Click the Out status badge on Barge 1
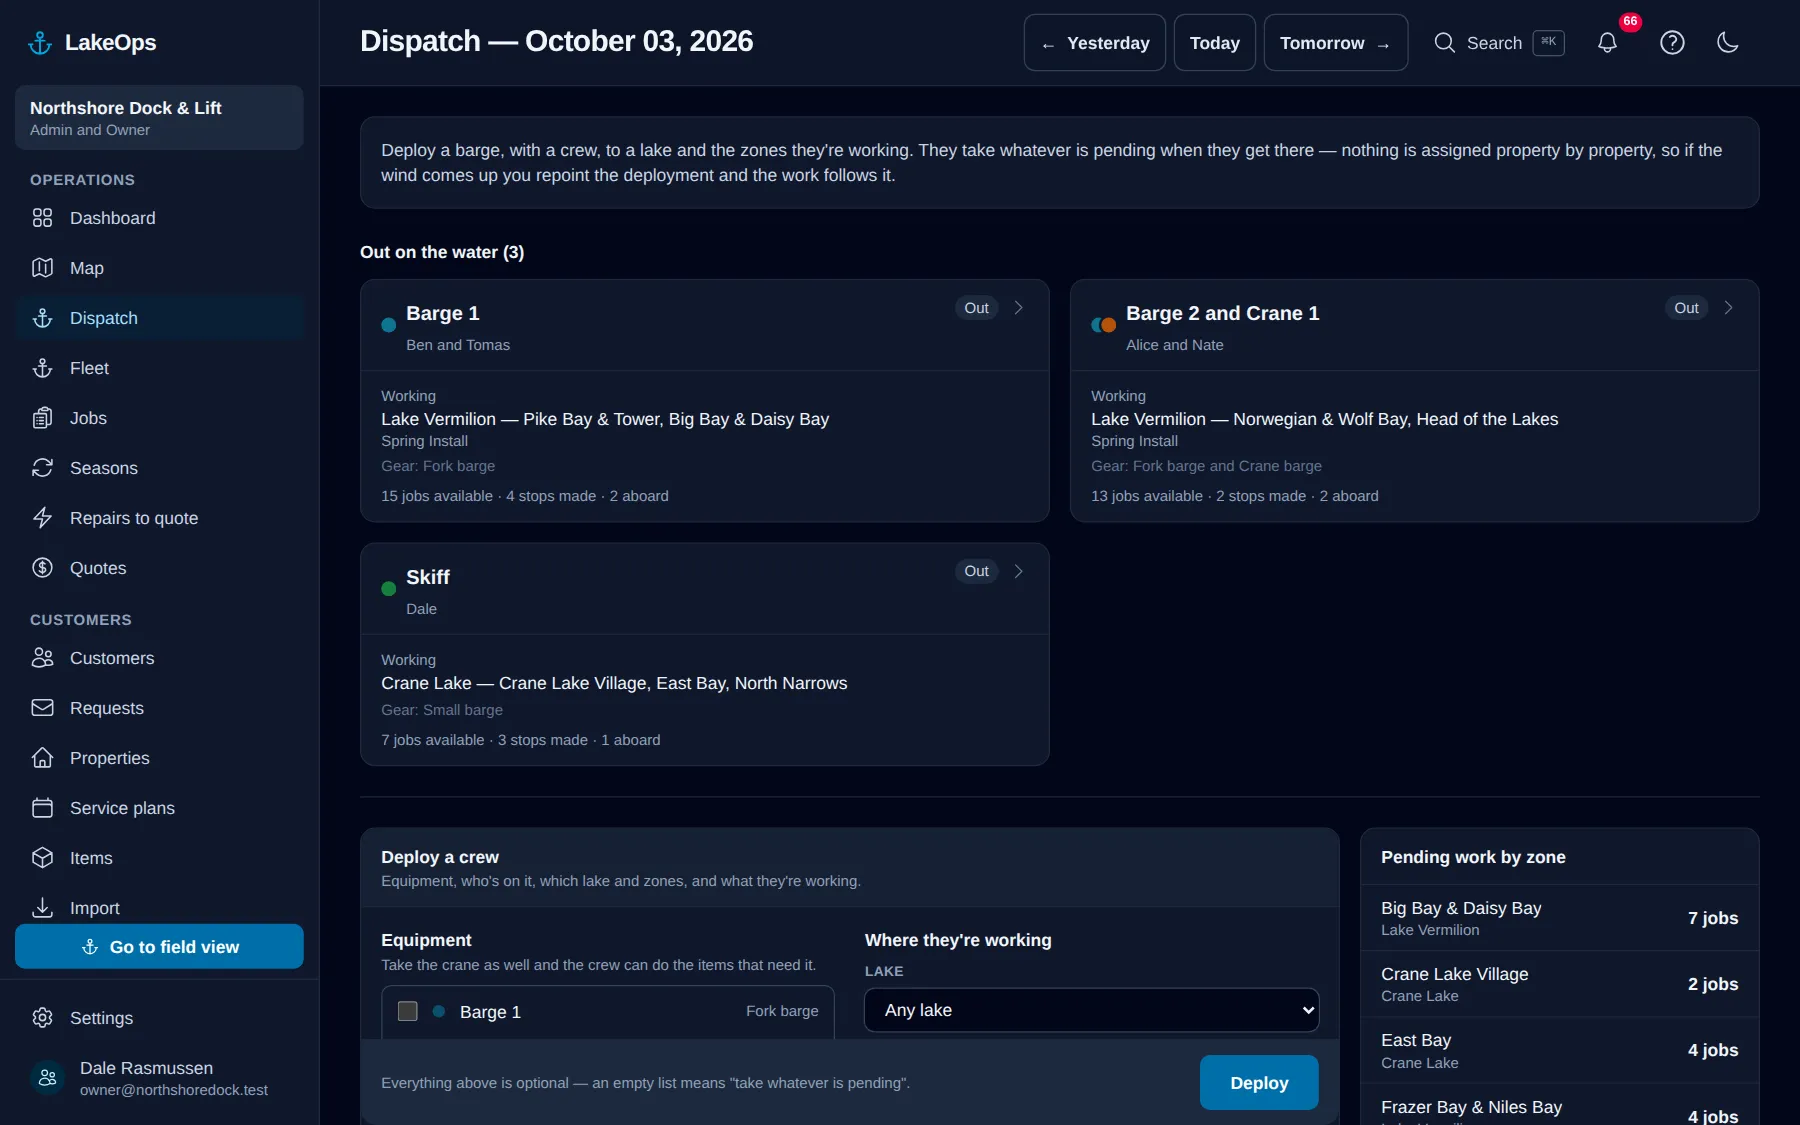The height and width of the screenshot is (1125, 1800). (x=977, y=308)
